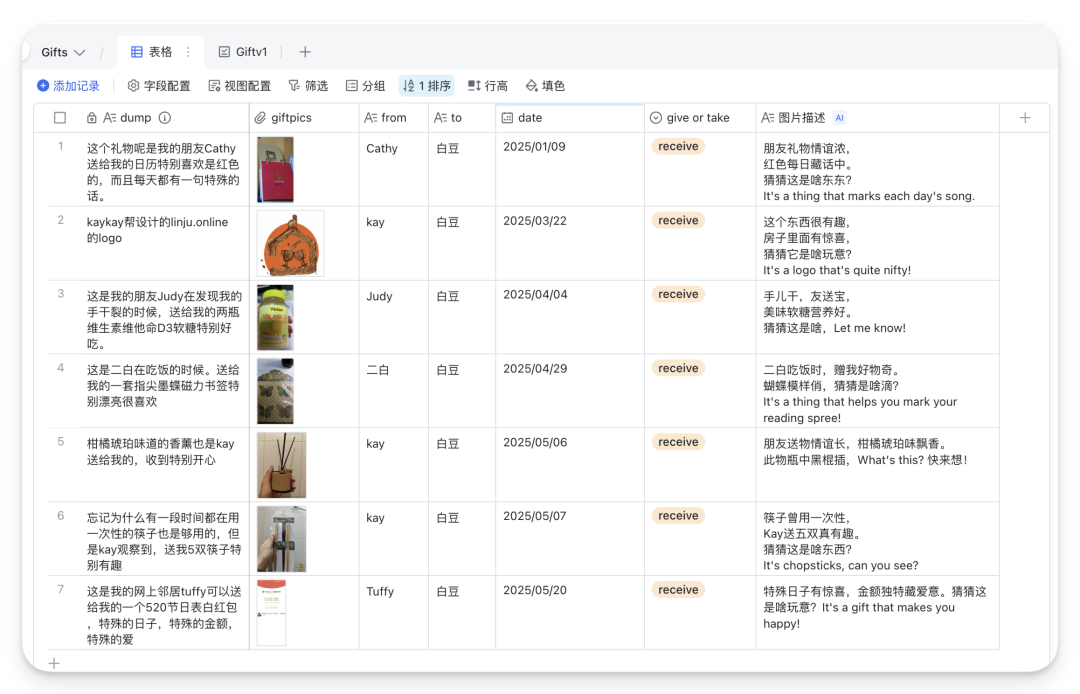Open the red packet screenshot thumbnail
The image size is (1080, 694).
point(271,613)
